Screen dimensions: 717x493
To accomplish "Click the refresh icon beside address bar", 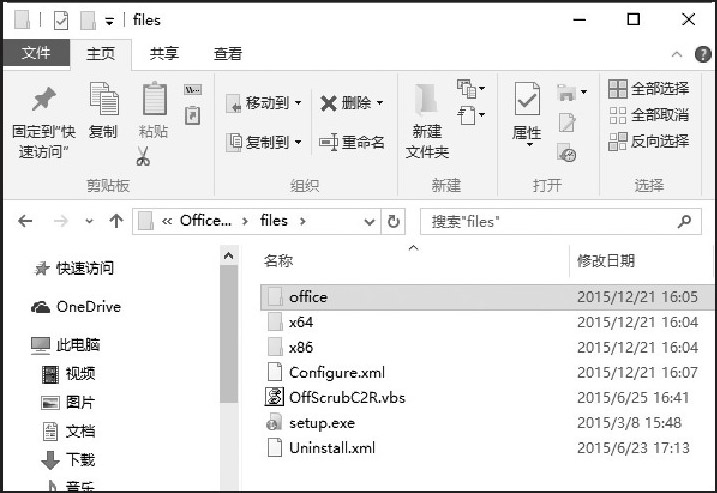I will 394,221.
